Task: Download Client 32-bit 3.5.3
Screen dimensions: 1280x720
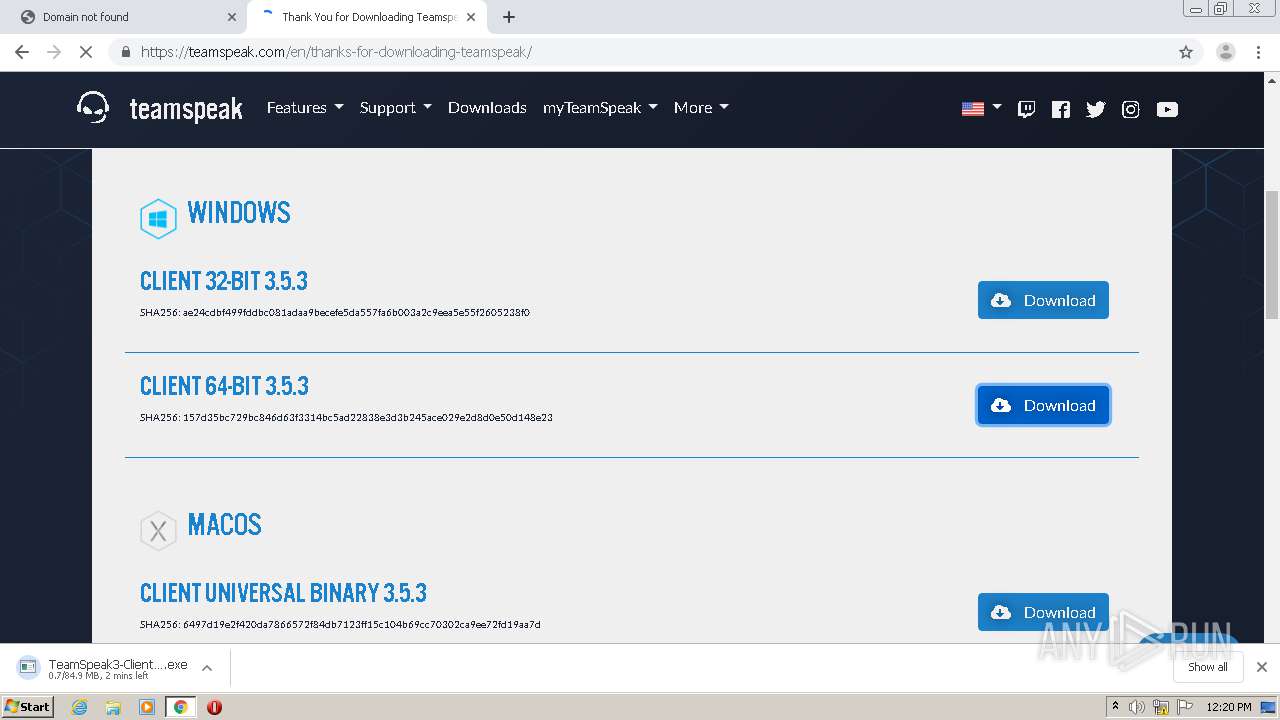Action: click(x=1043, y=300)
